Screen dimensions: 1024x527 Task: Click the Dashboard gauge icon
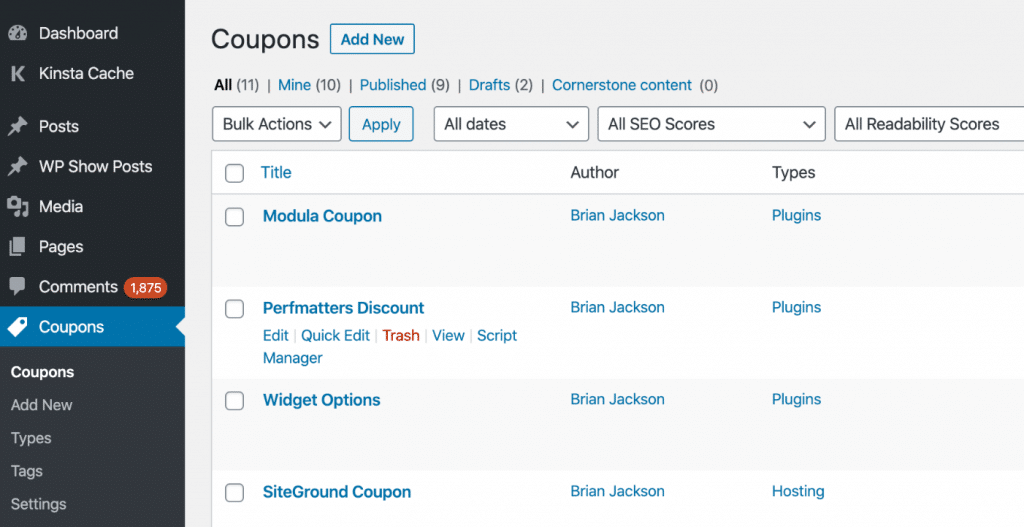(18, 33)
